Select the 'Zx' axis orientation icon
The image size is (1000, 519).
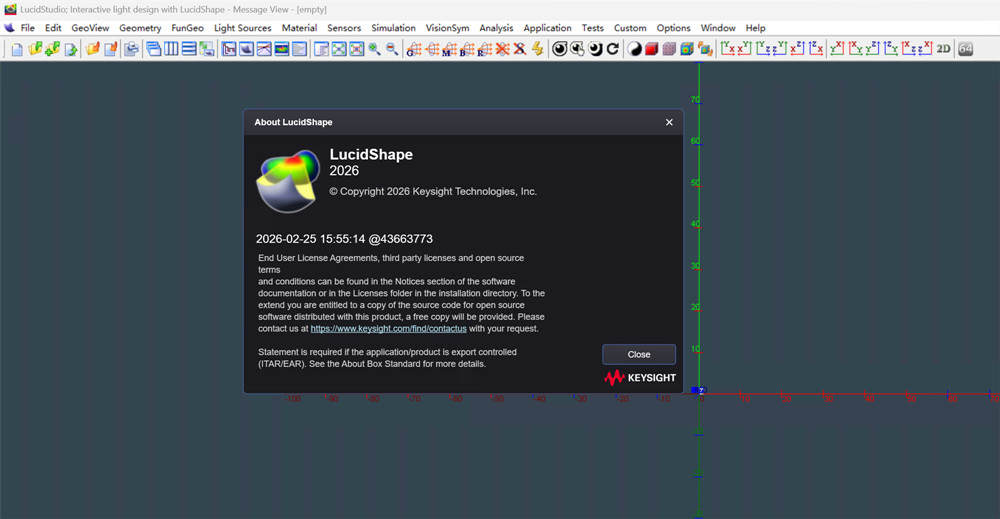[x=816, y=48]
